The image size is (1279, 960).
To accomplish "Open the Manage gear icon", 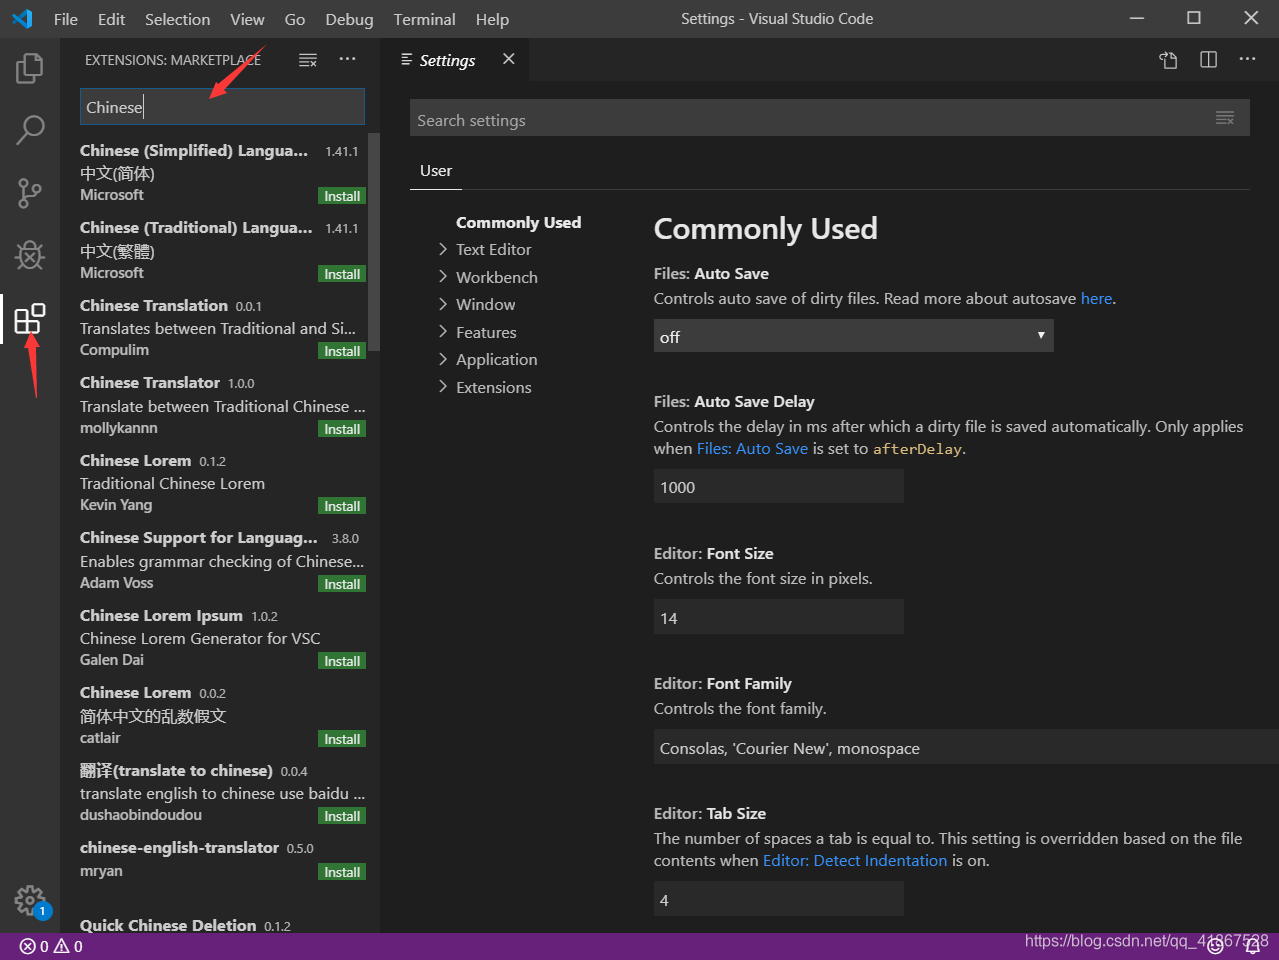I will (x=30, y=901).
